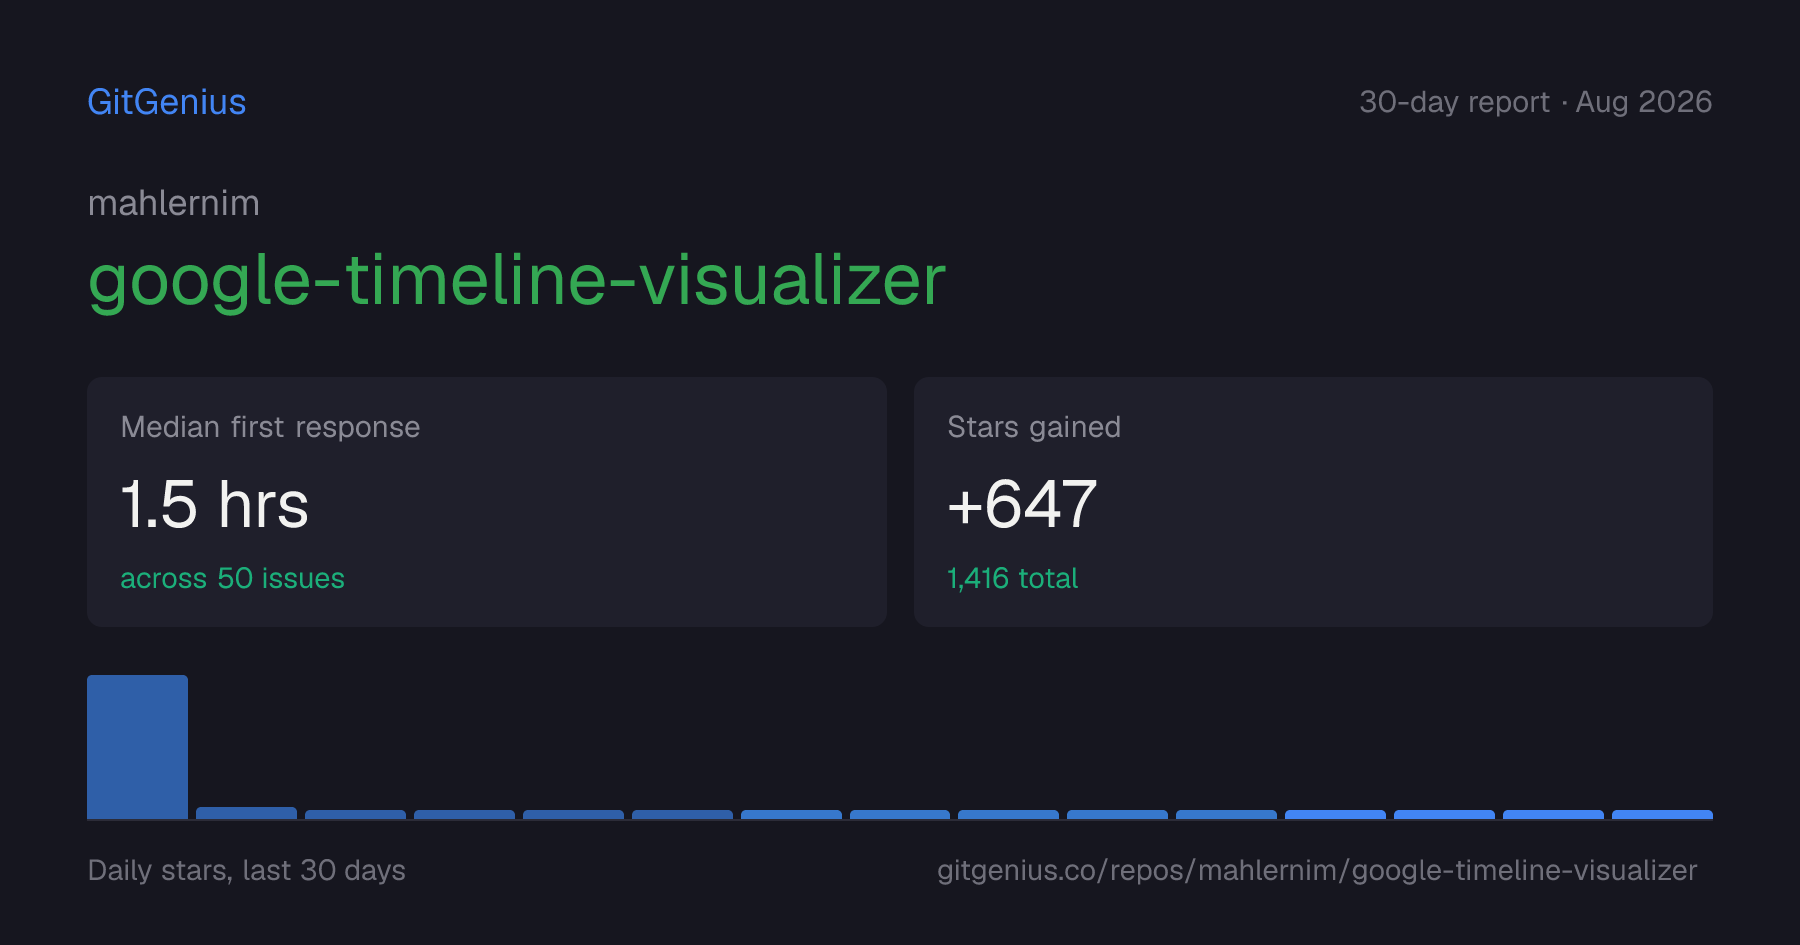Image resolution: width=1800 pixels, height=945 pixels.
Task: Select the third bar of daily stars
Action: click(x=355, y=815)
